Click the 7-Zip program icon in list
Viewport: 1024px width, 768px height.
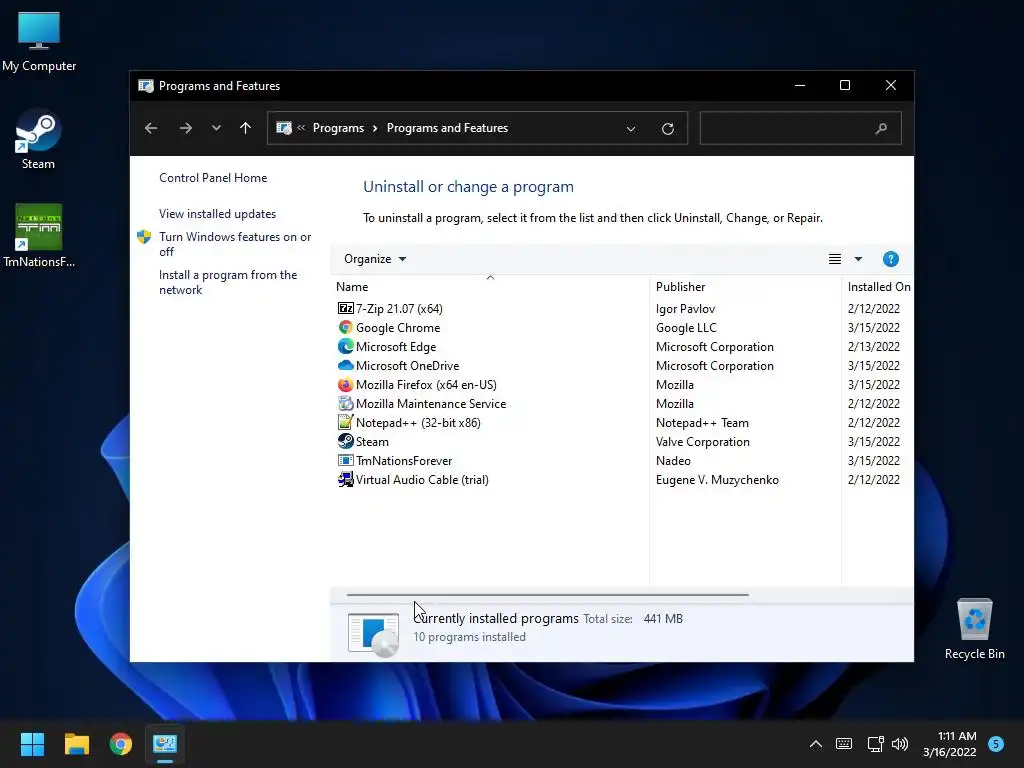(x=345, y=308)
